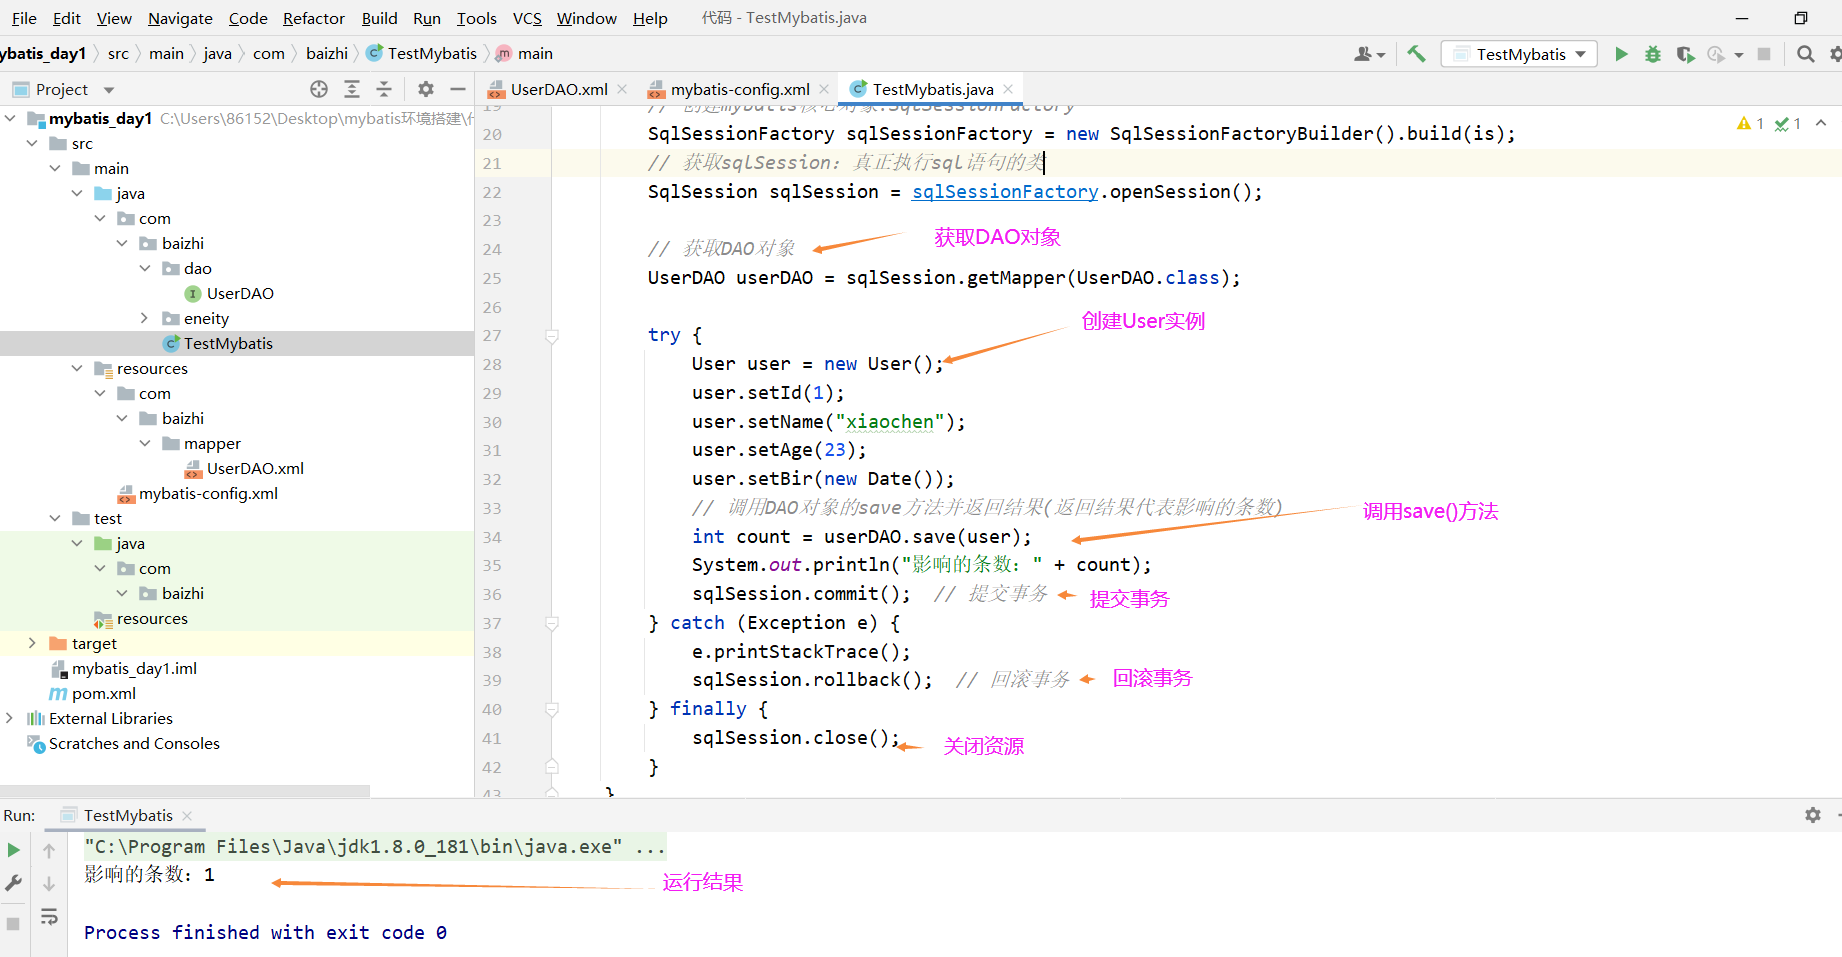Click the warning indicator in editor corner

click(1750, 123)
